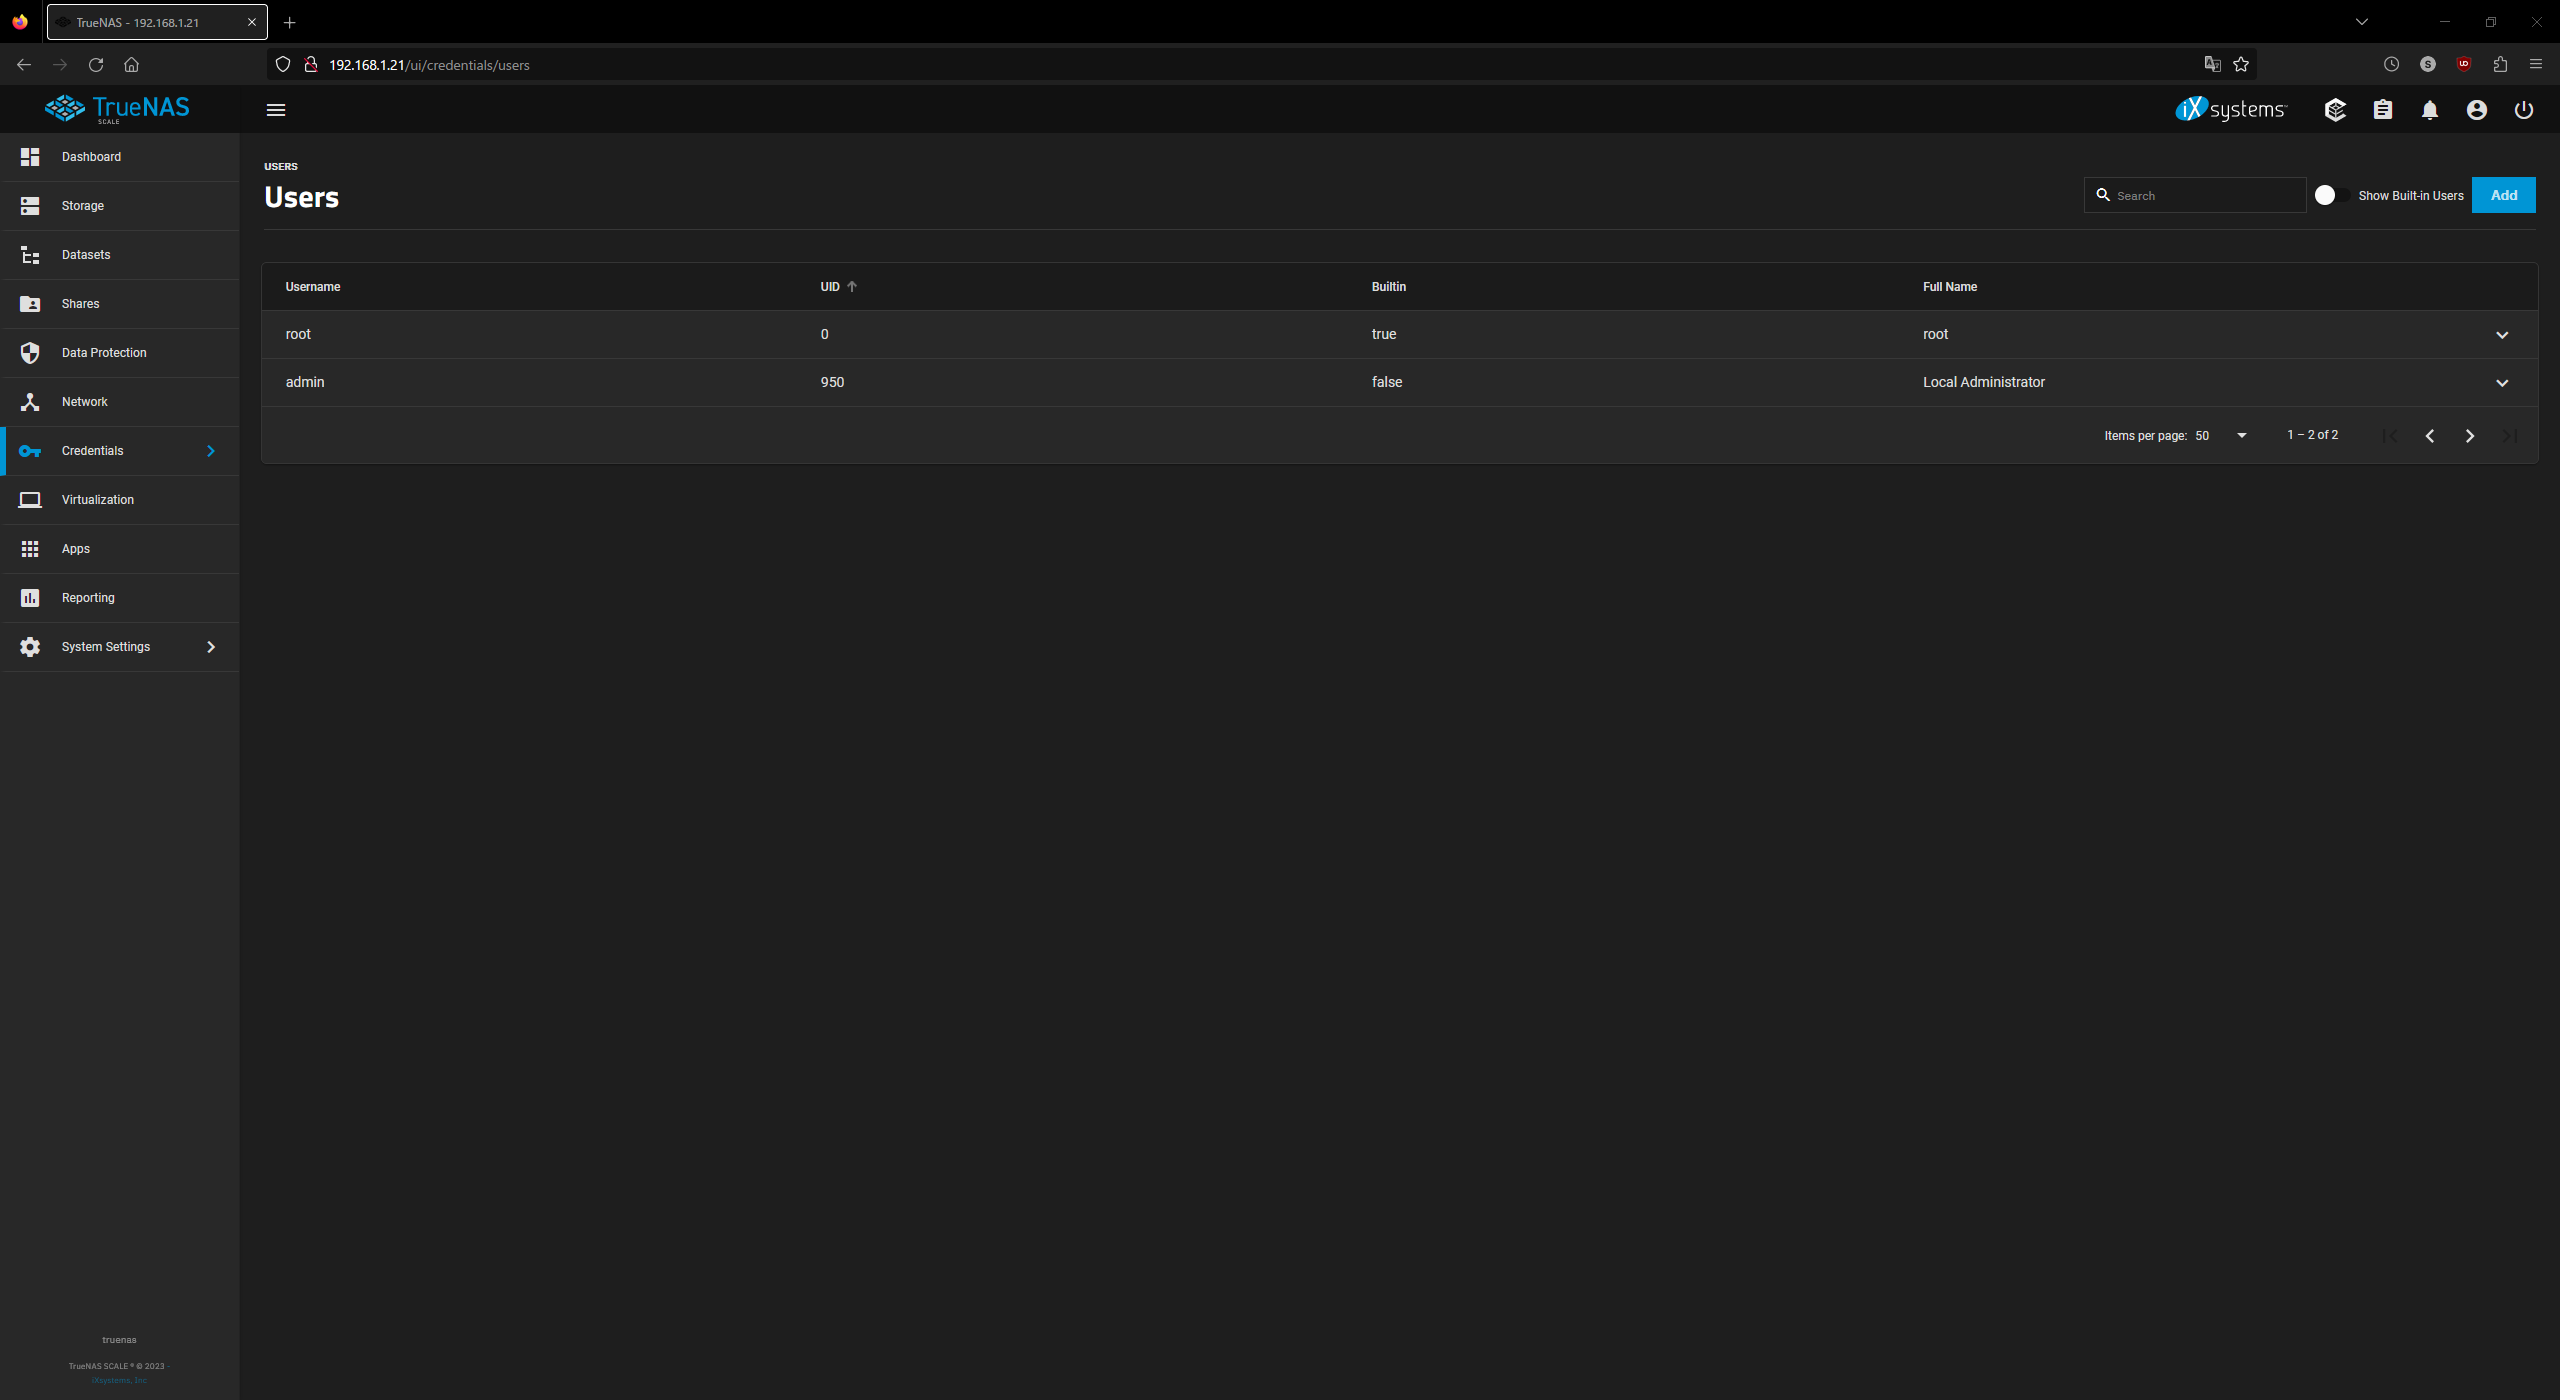Enable the Show Built-in Users toggle
The width and height of the screenshot is (2560, 1400).
[2330, 194]
